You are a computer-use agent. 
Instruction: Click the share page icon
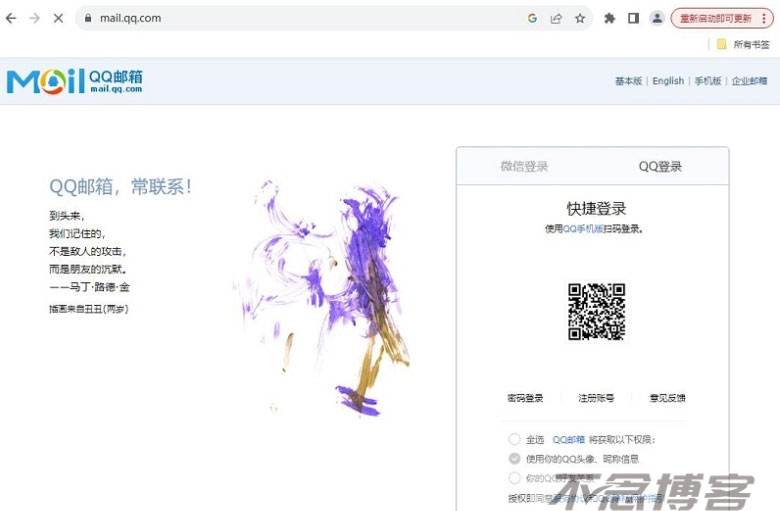coord(556,18)
